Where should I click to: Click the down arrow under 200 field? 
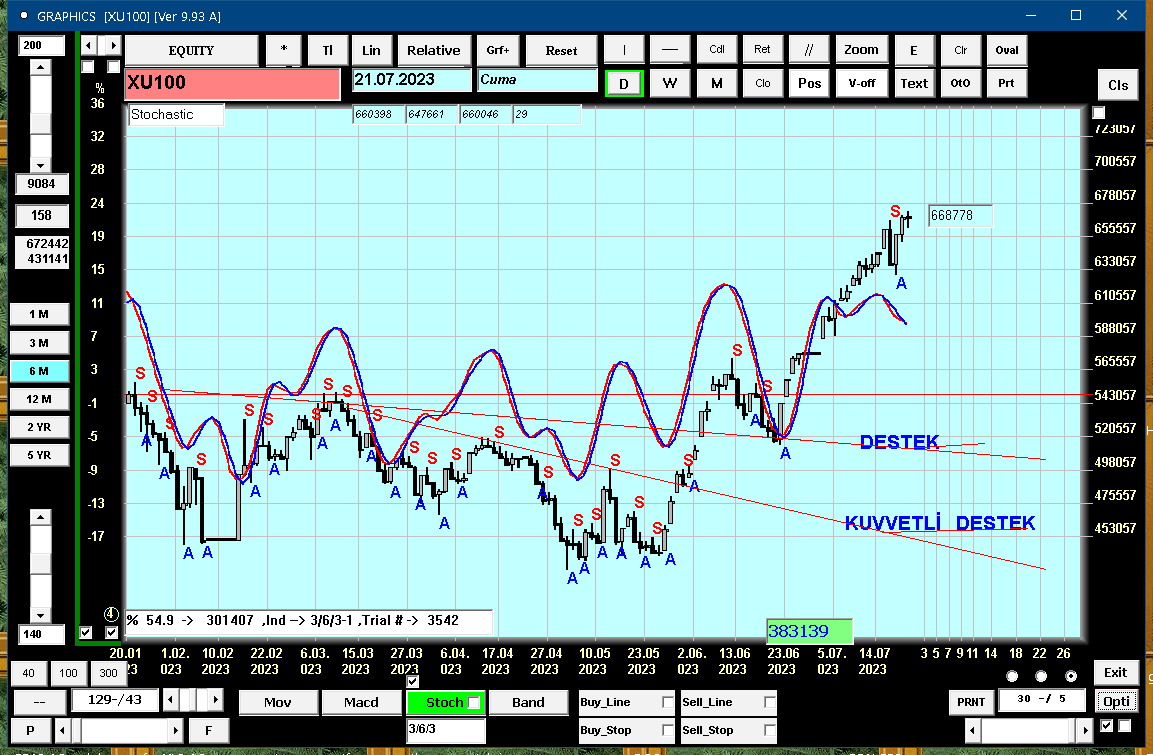40,165
